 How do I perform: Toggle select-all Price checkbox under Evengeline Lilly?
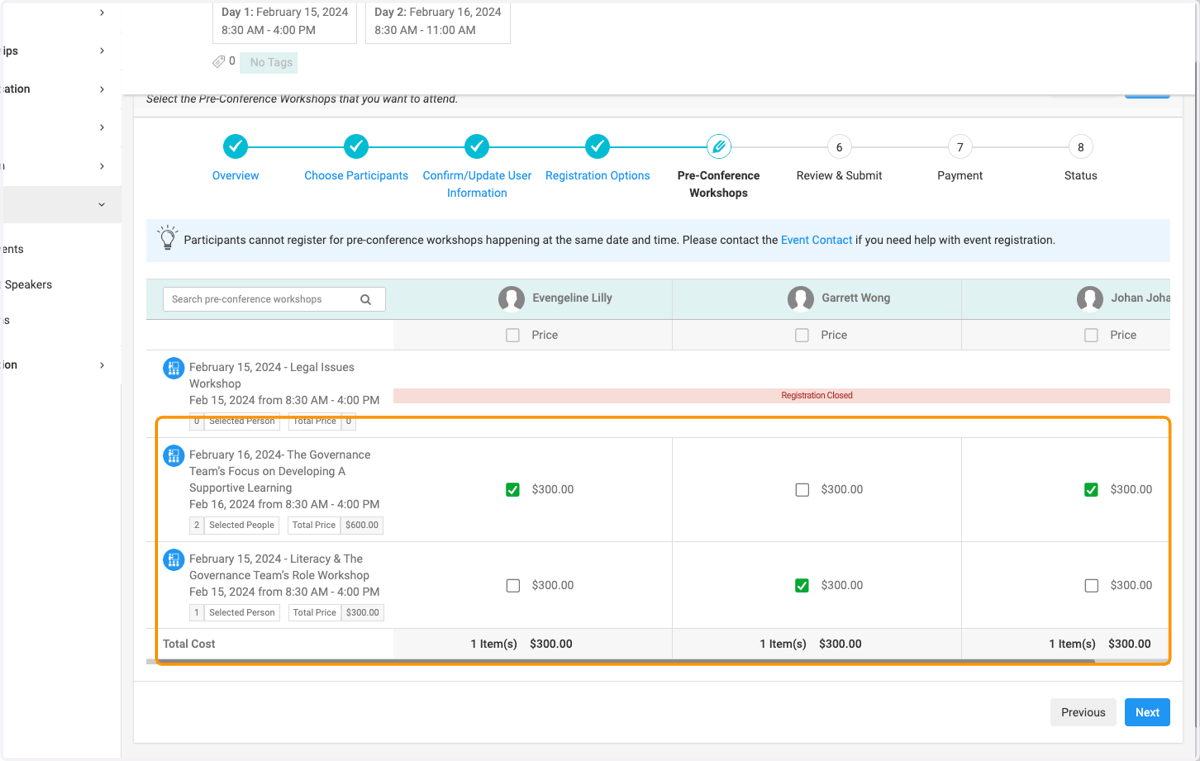[513, 335]
